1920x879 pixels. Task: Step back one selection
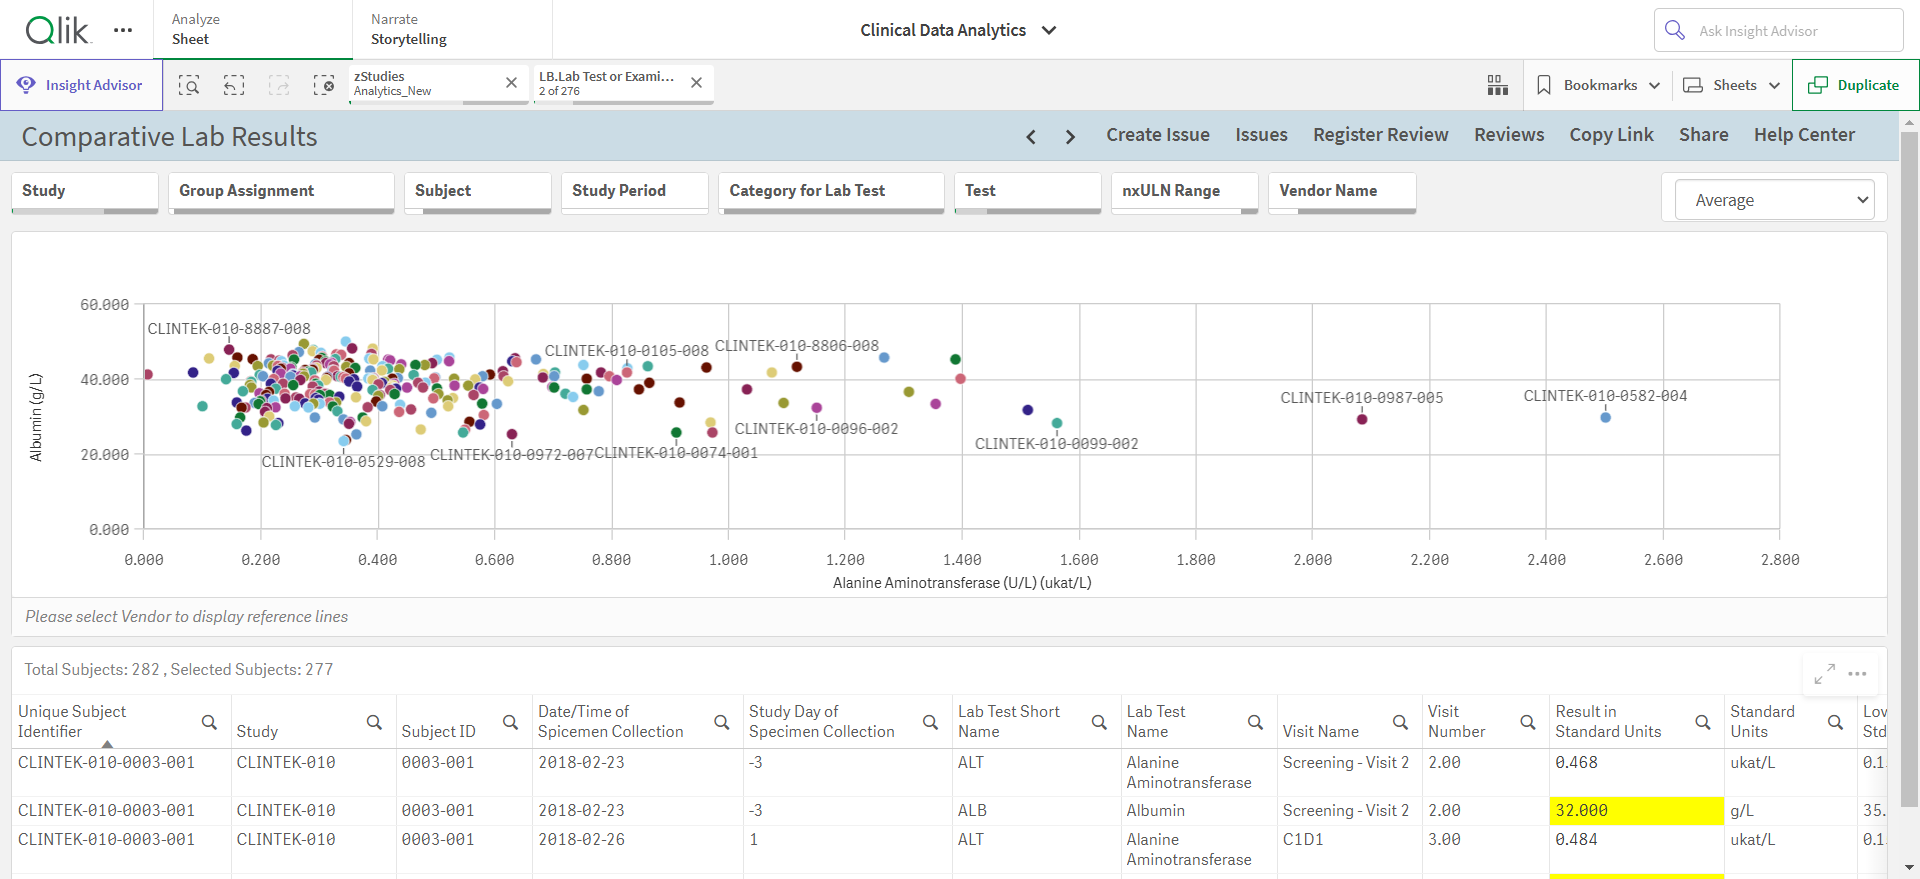tap(234, 85)
